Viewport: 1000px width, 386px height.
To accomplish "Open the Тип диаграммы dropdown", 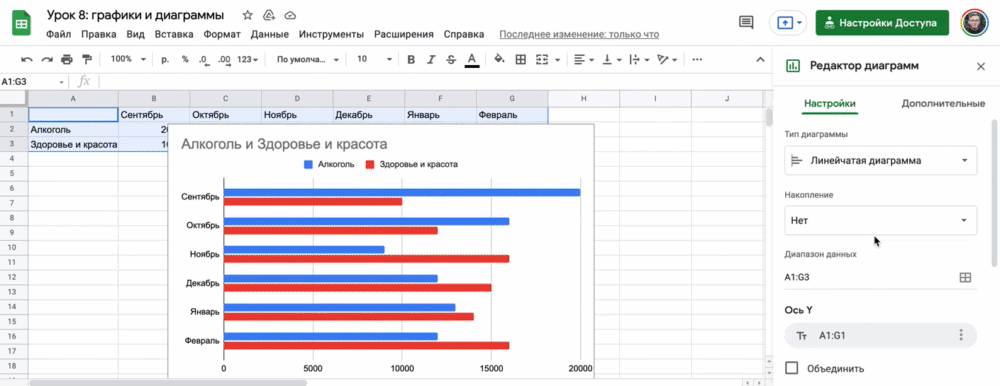I will pos(881,160).
